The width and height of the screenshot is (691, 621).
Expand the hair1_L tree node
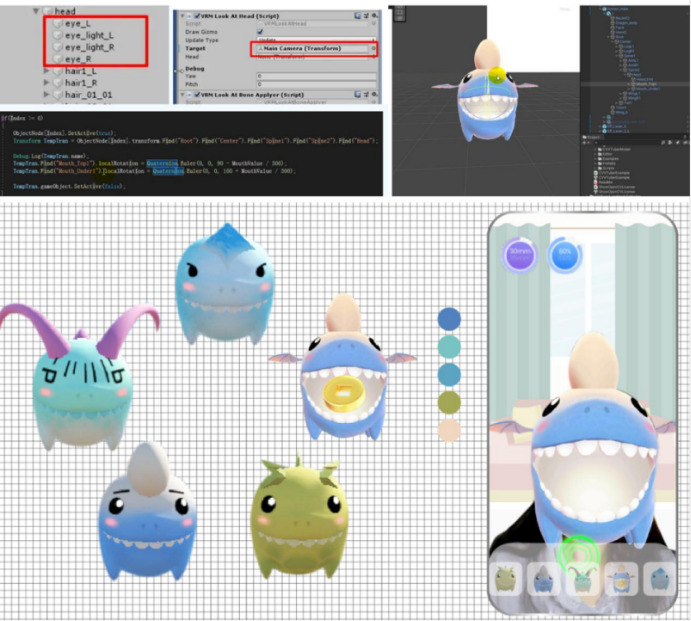(46, 71)
